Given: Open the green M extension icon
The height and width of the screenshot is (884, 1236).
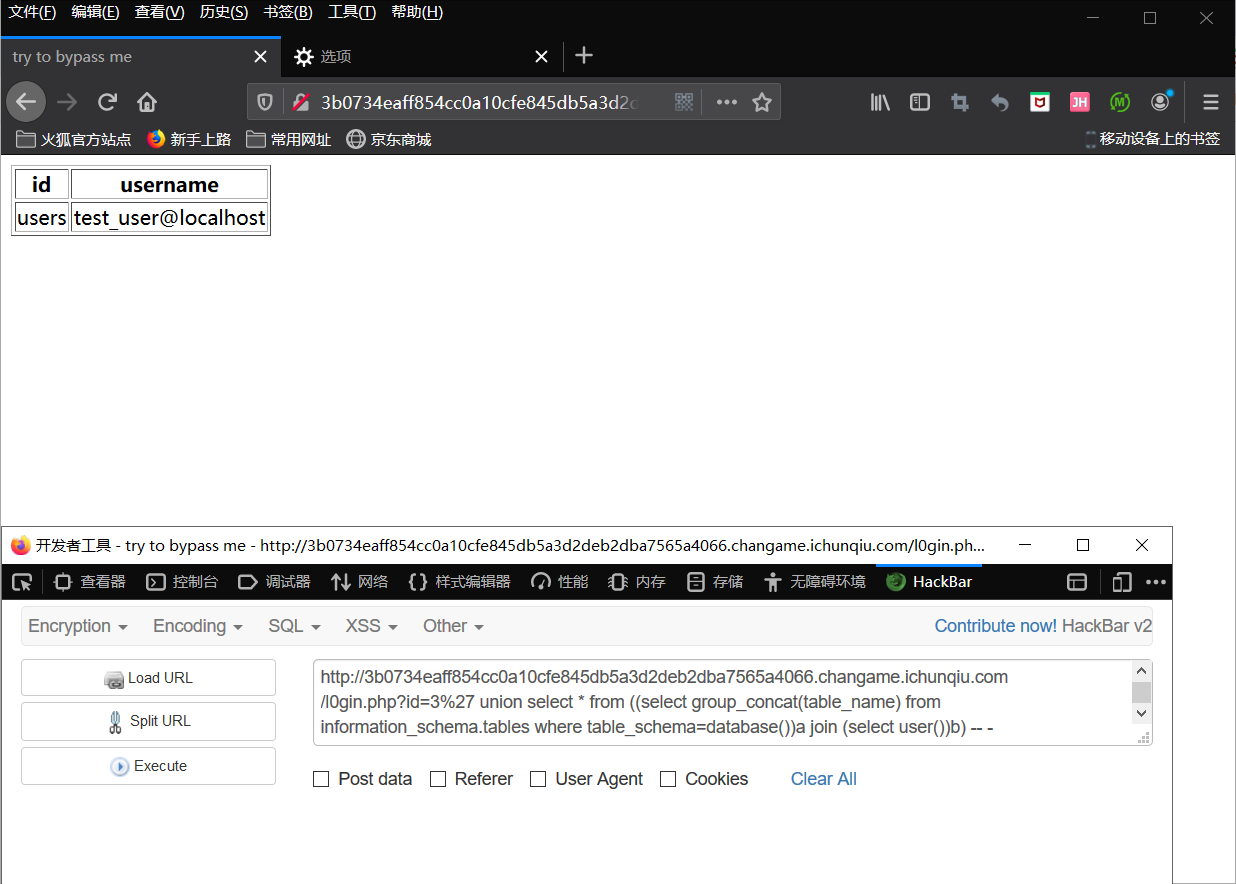Looking at the screenshot, I should [1120, 102].
